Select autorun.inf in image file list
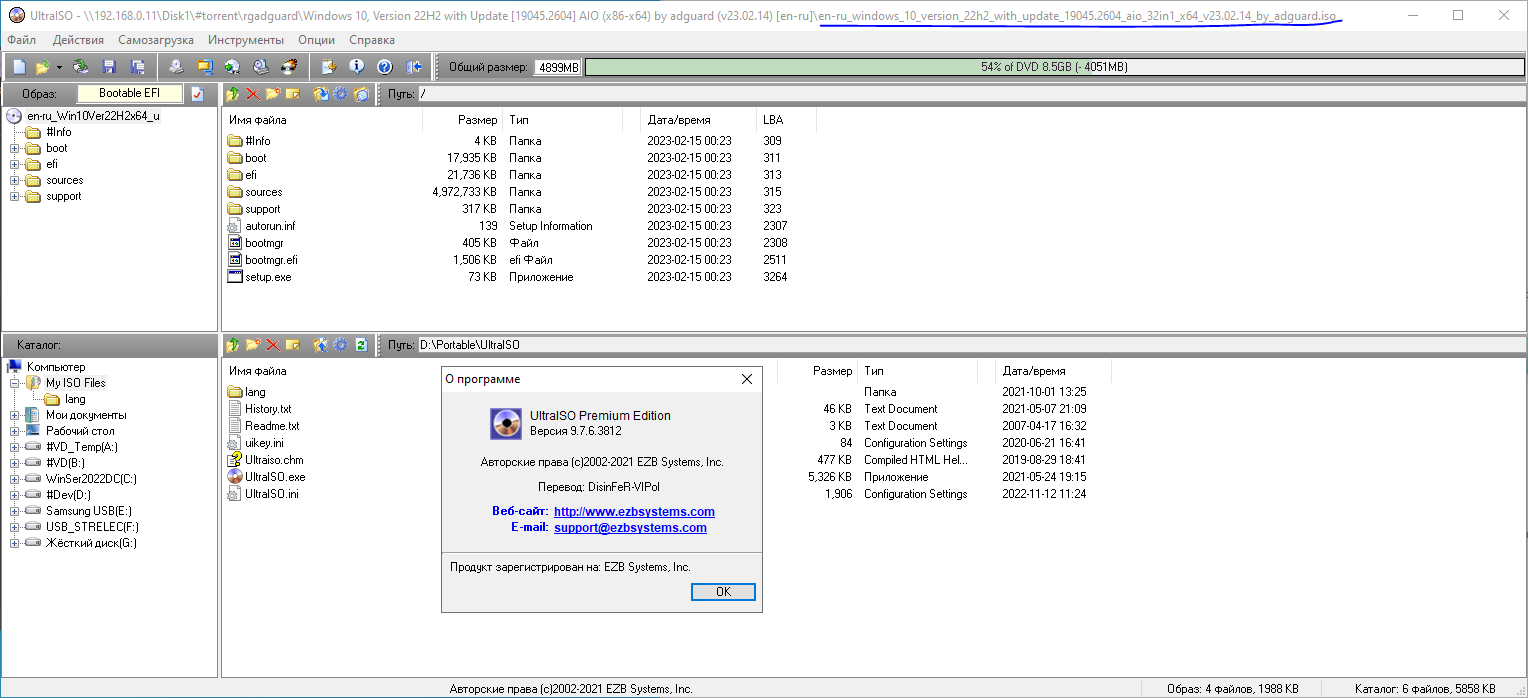 click(270, 226)
